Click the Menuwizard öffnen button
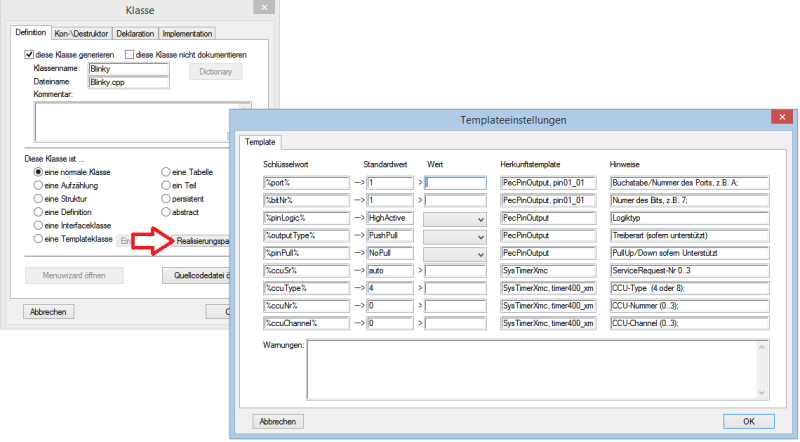The image size is (800, 442). (72, 274)
